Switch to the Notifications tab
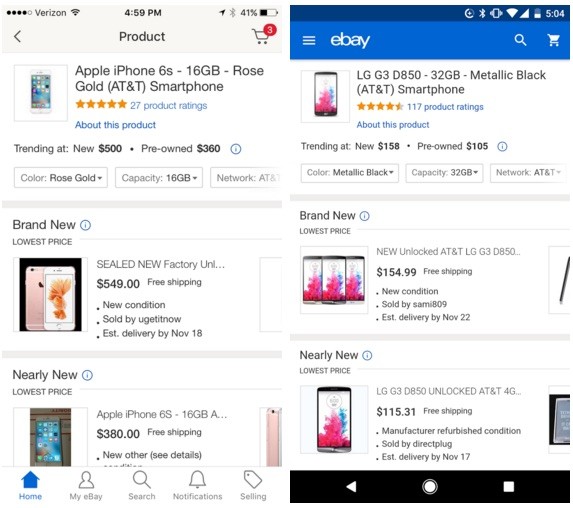This screenshot has height=508, width=573. pyautogui.click(x=197, y=486)
